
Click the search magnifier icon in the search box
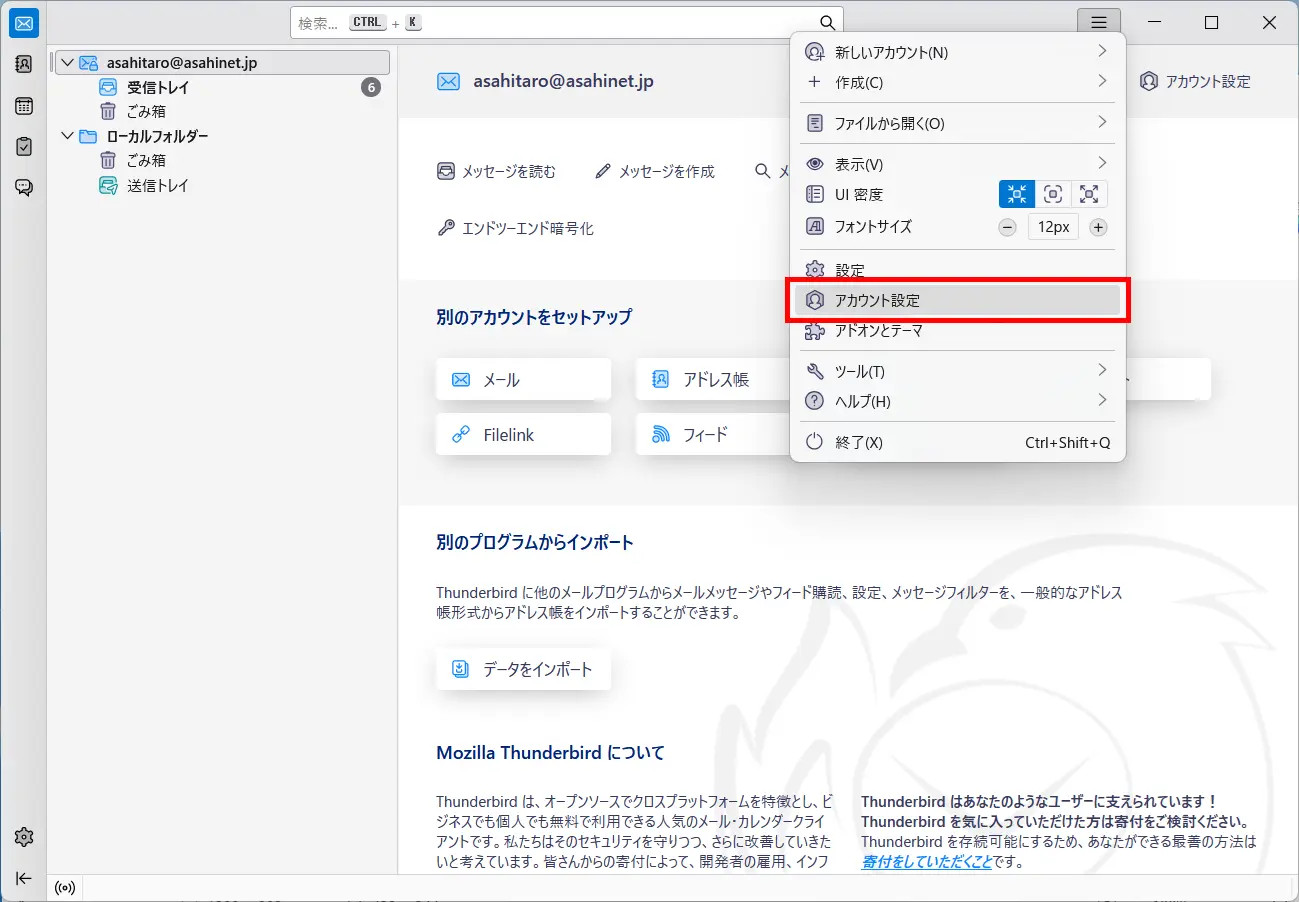827,23
